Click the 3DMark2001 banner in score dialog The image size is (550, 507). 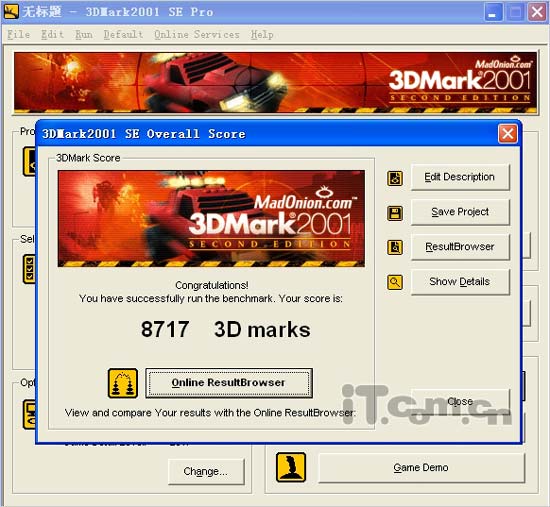tap(211, 219)
